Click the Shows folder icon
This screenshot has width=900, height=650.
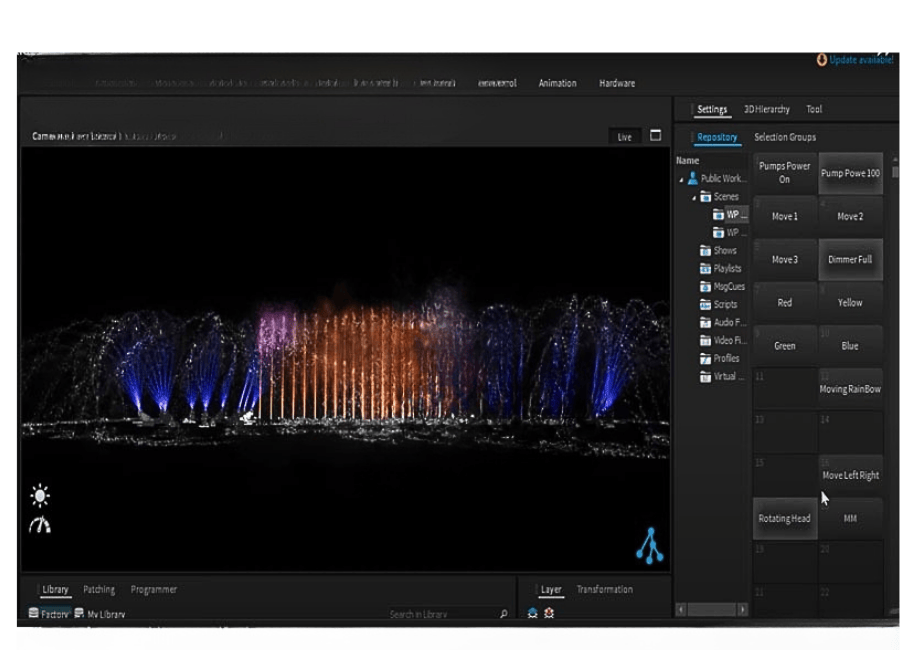(x=705, y=250)
